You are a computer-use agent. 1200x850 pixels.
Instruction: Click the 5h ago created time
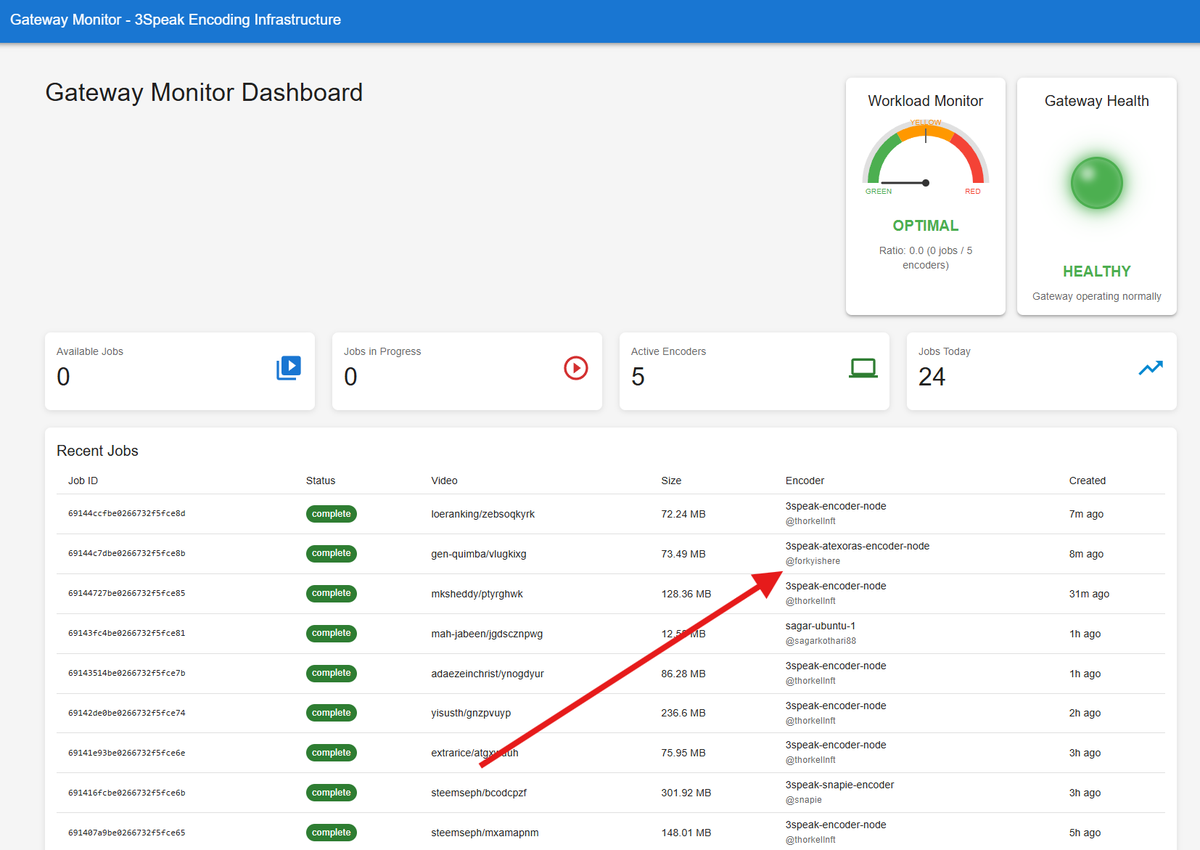point(1085,833)
